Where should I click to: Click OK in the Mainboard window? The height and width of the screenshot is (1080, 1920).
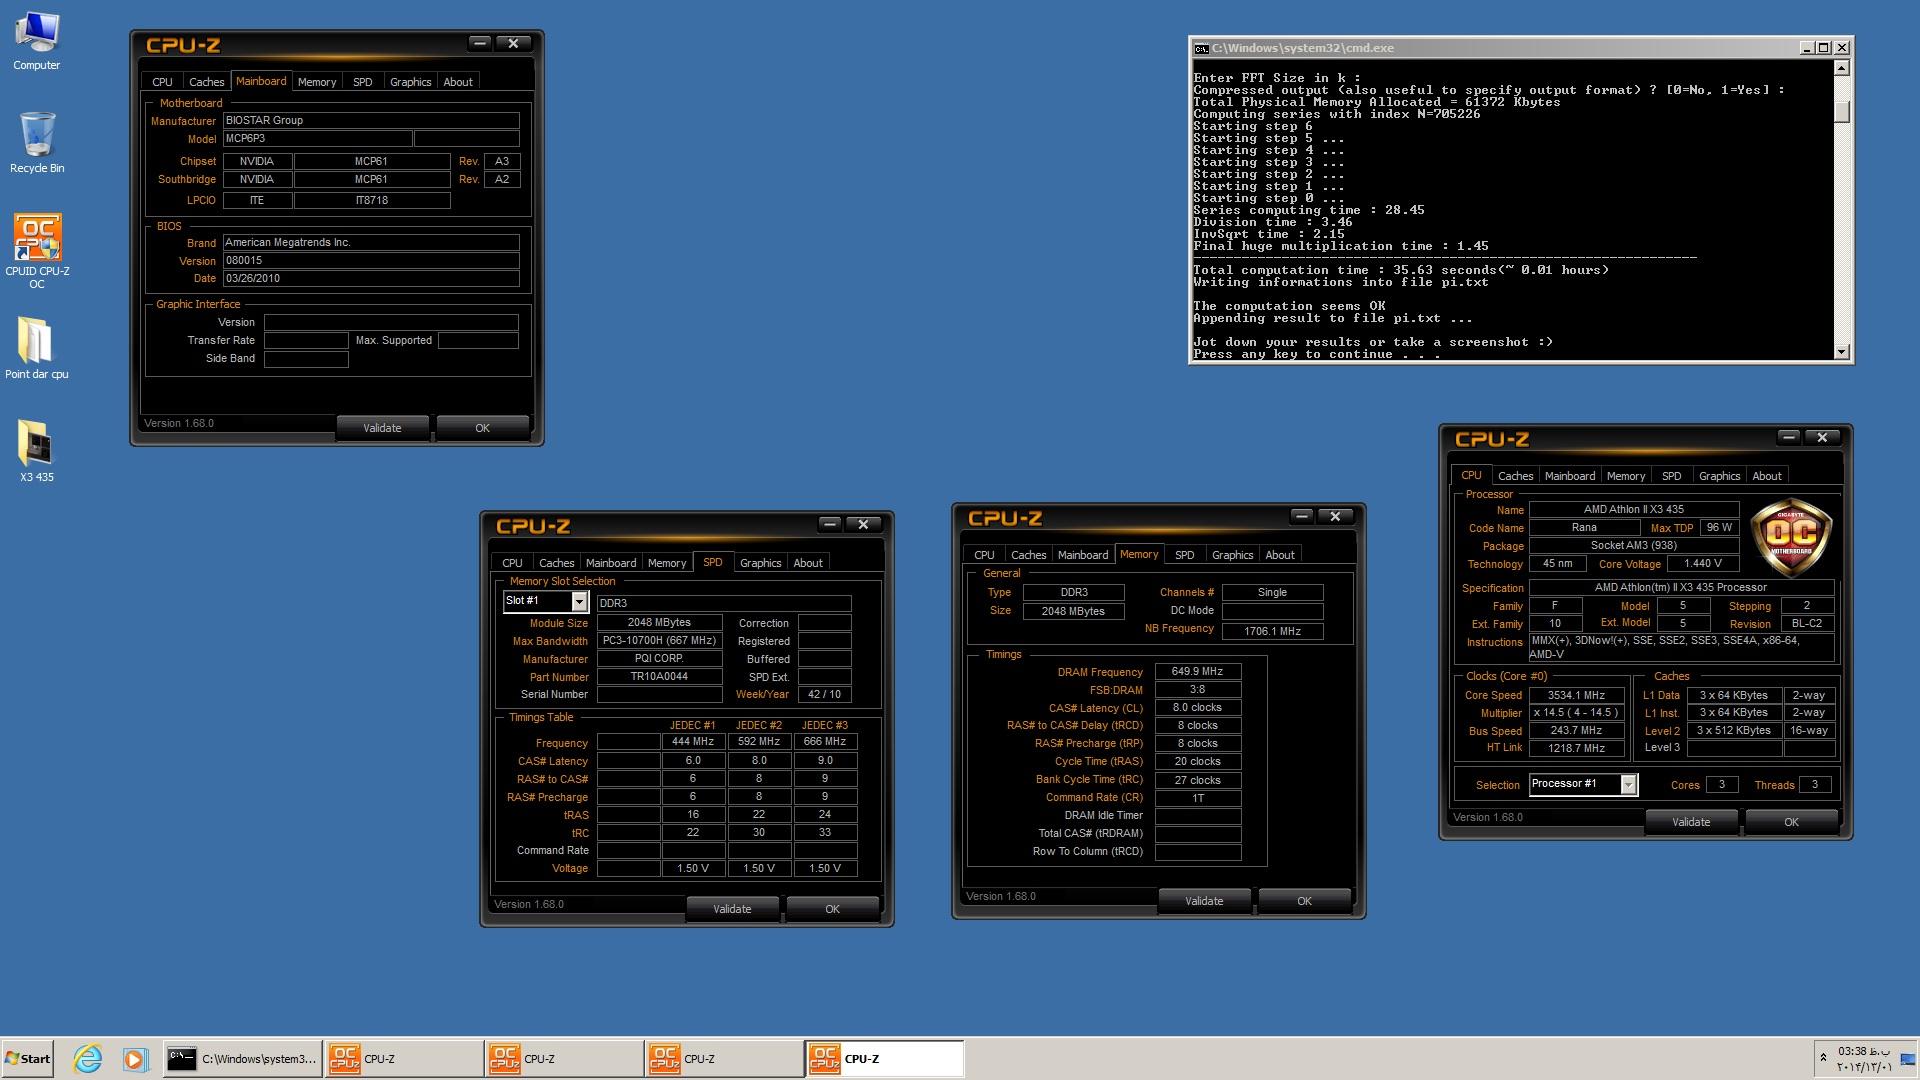(482, 428)
